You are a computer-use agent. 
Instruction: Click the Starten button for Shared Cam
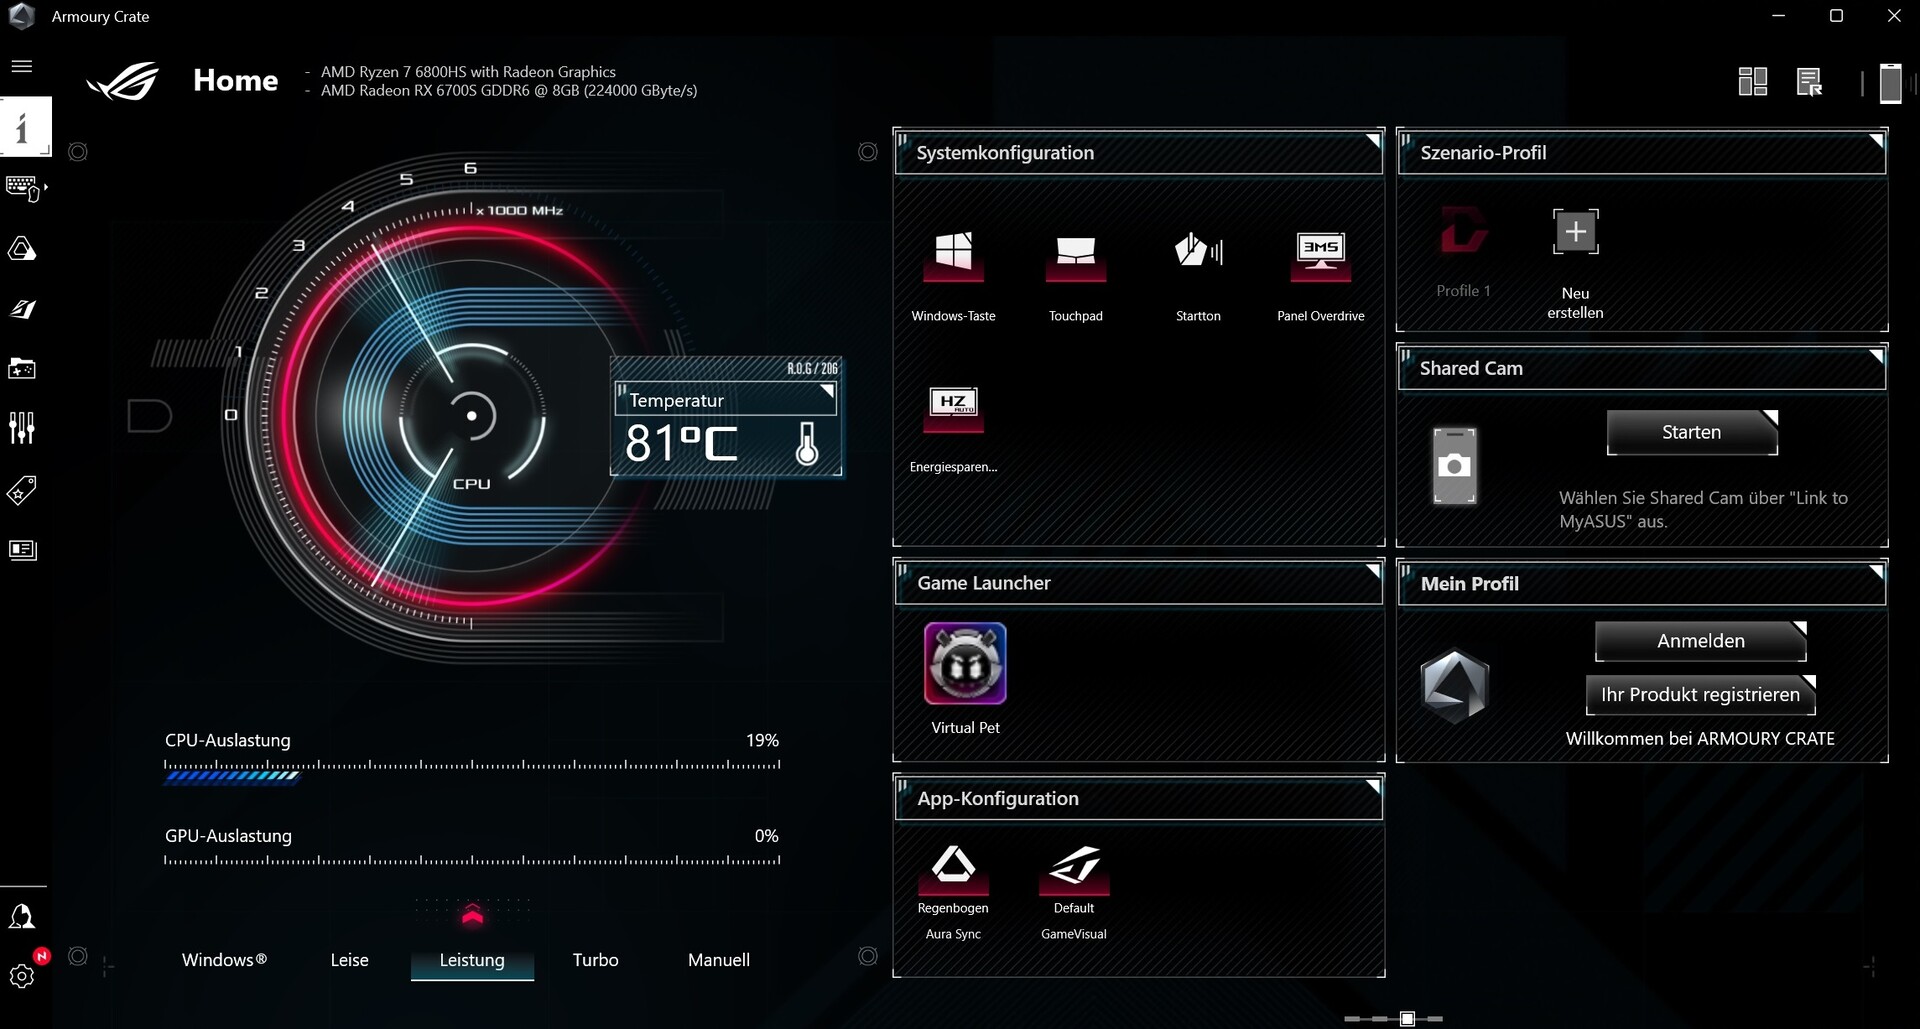[1692, 432]
